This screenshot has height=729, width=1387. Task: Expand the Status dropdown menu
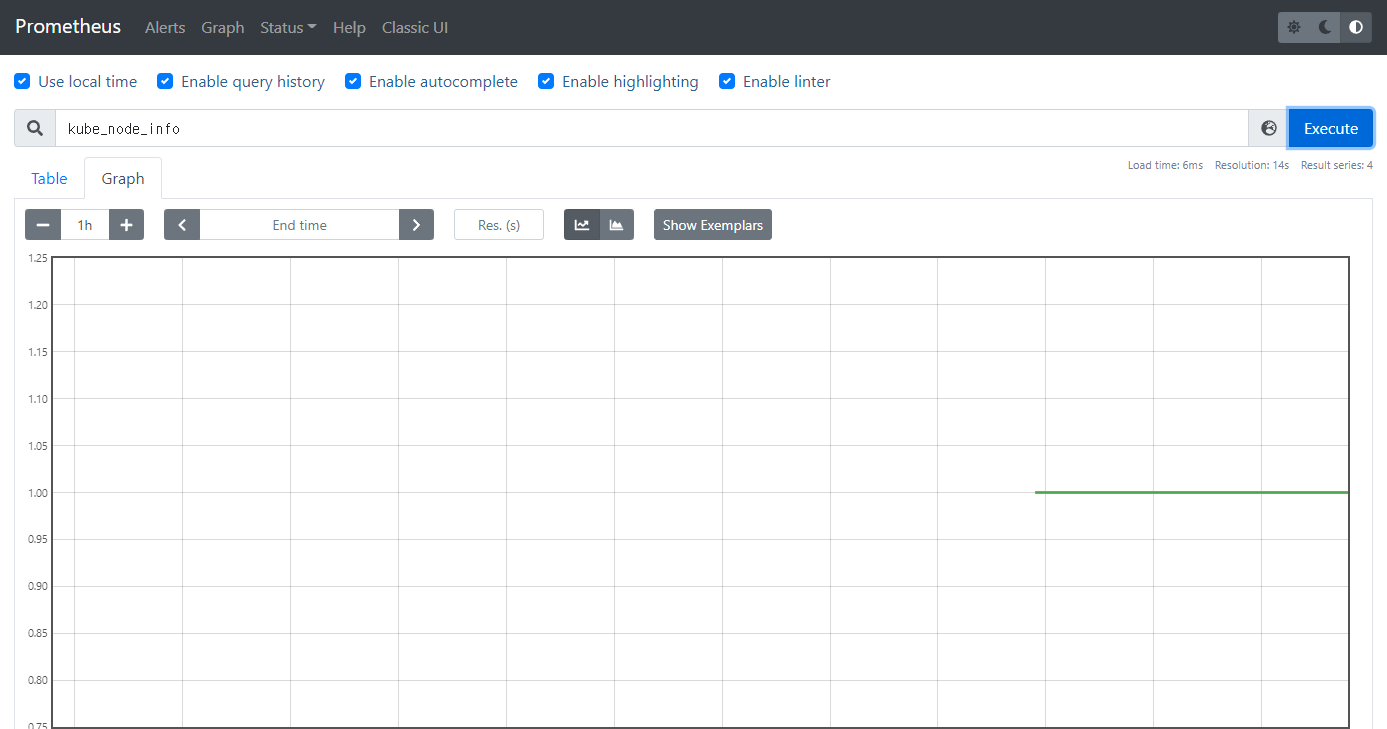pyautogui.click(x=288, y=27)
